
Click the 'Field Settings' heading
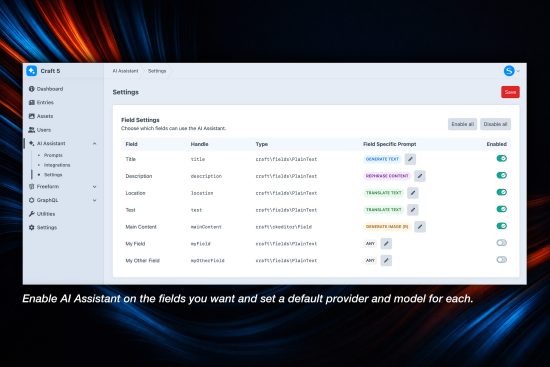click(x=140, y=120)
